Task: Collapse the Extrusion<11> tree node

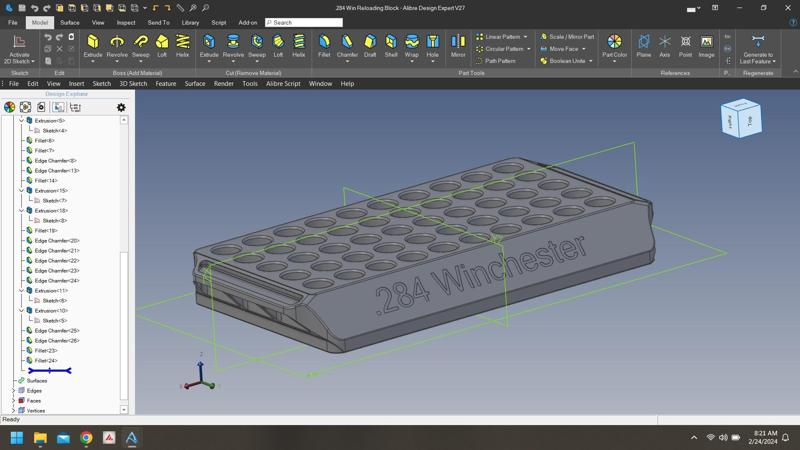Action: tap(21, 290)
